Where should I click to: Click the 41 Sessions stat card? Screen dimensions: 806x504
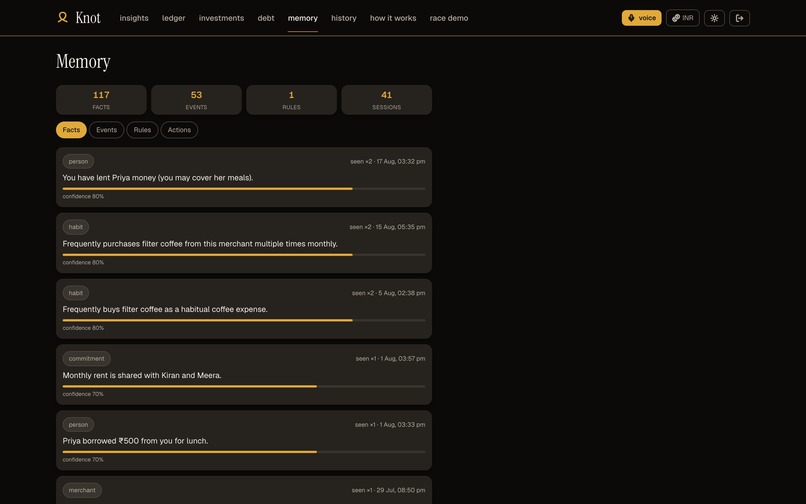[387, 100]
